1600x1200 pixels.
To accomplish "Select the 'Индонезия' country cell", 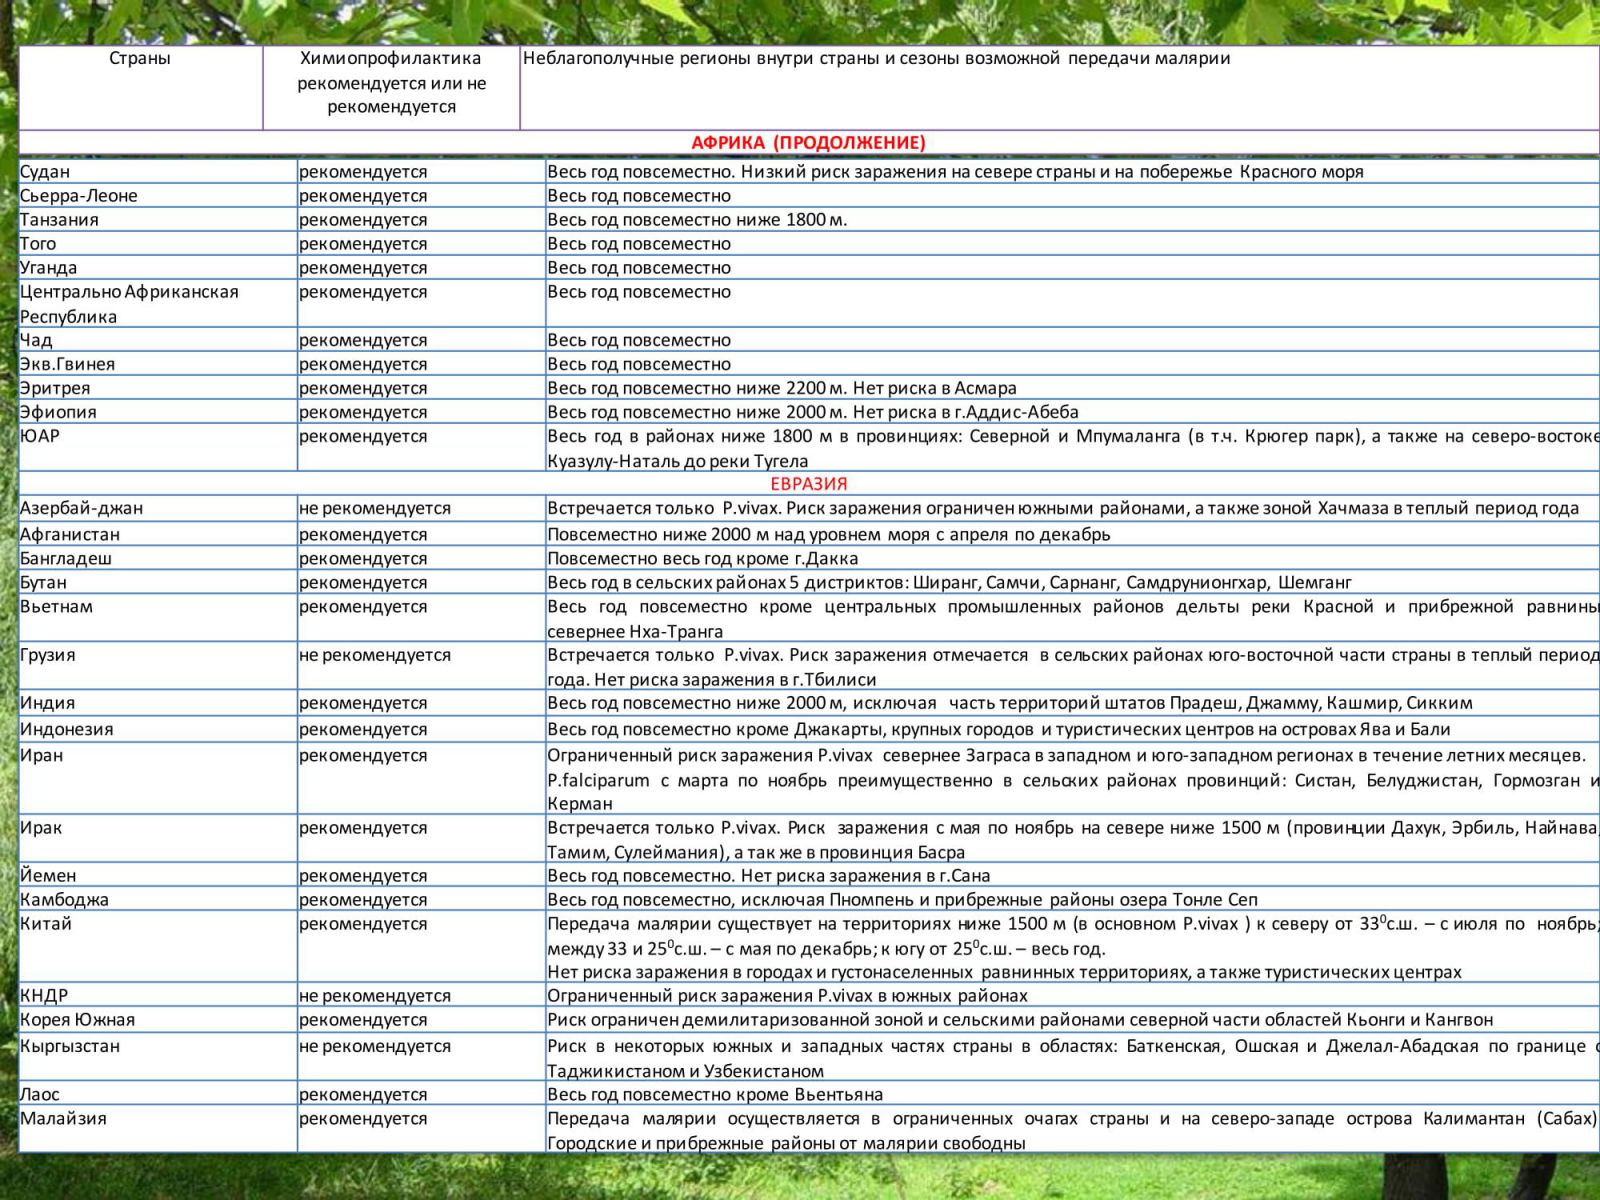I will (158, 729).
